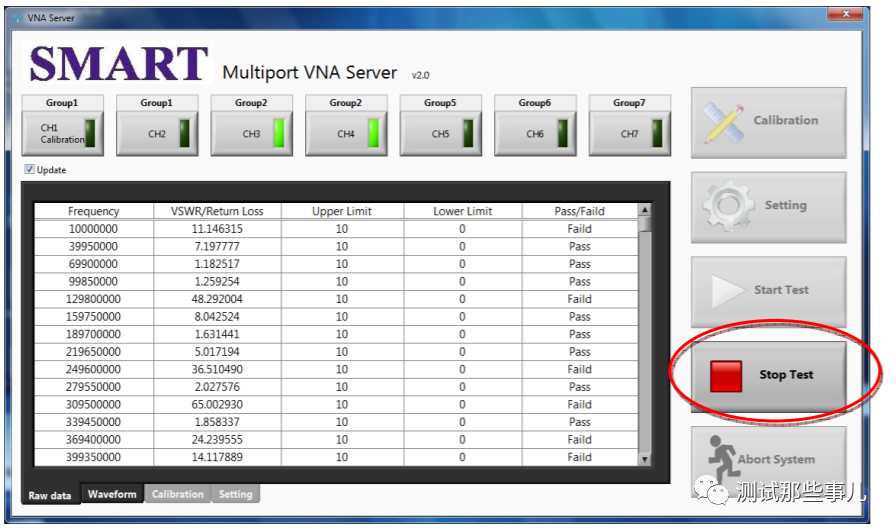Toggle the CH2 channel button
This screenshot has width=896, height=531.
coord(157,134)
